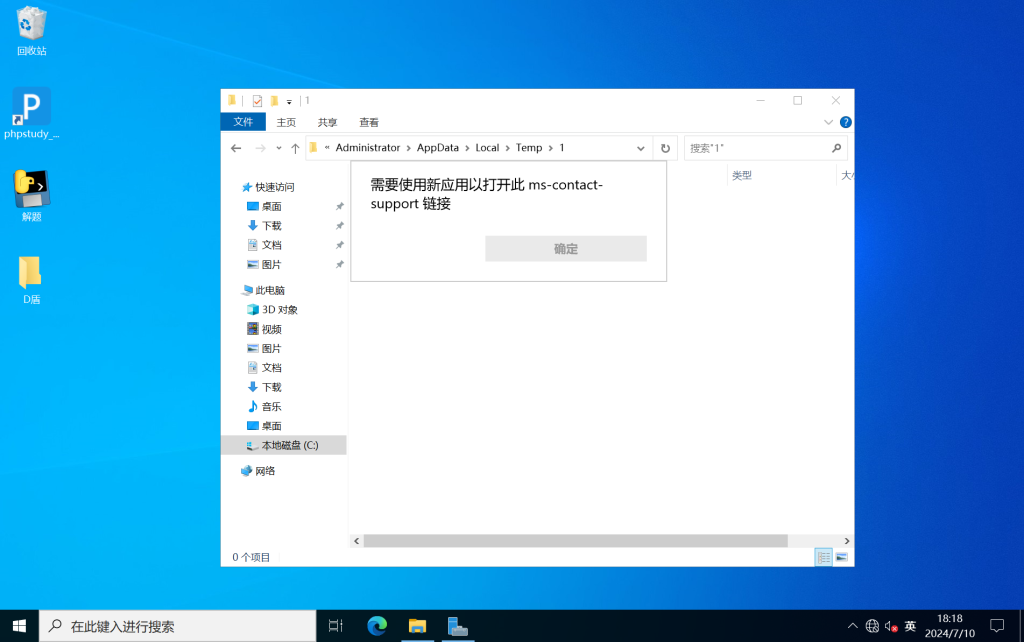Click the horizontal scrollbar right arrow
The width and height of the screenshot is (1024, 642).
tap(847, 540)
